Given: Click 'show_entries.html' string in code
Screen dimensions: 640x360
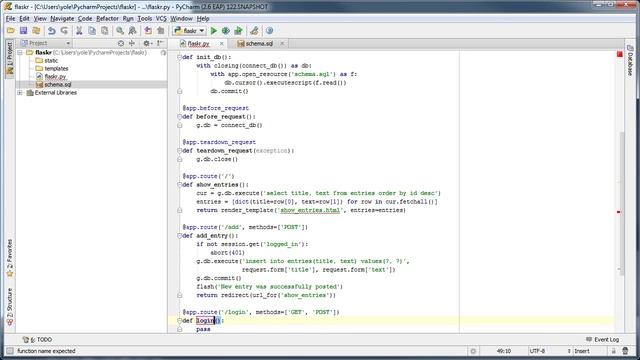Looking at the screenshot, I should pos(310,210).
